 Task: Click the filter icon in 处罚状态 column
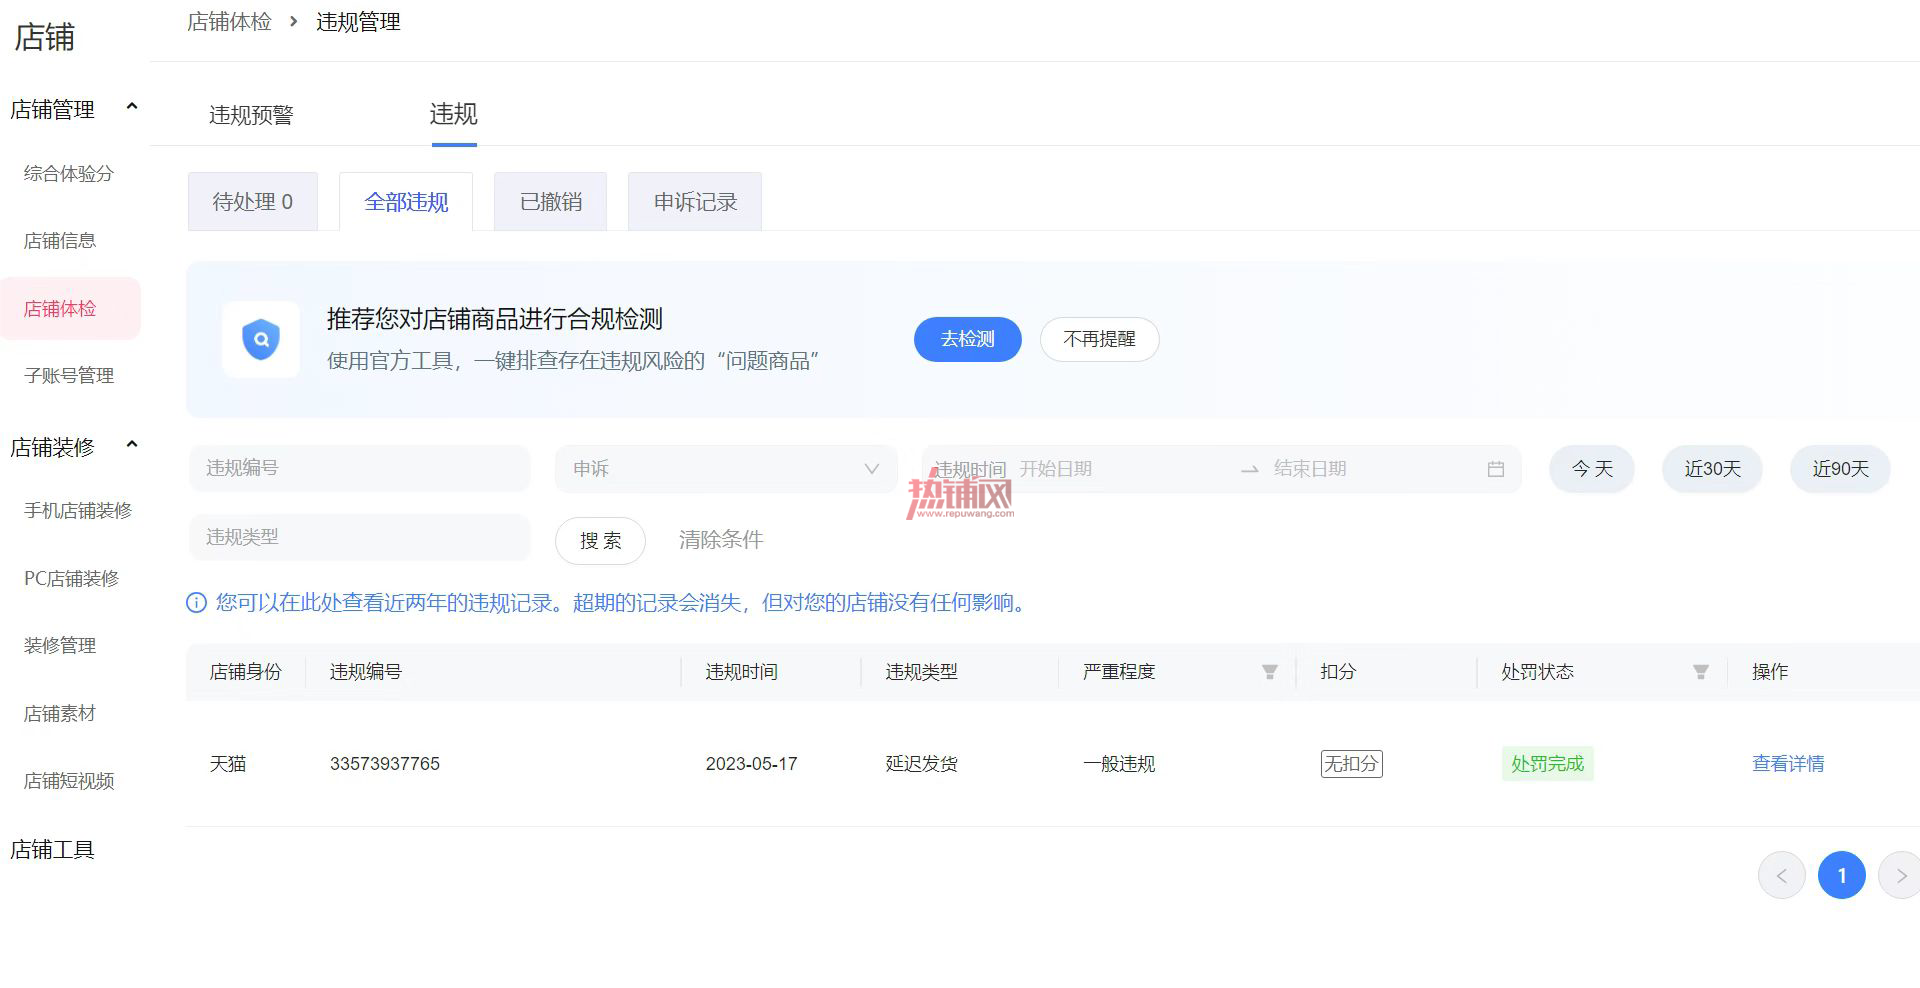click(1700, 672)
